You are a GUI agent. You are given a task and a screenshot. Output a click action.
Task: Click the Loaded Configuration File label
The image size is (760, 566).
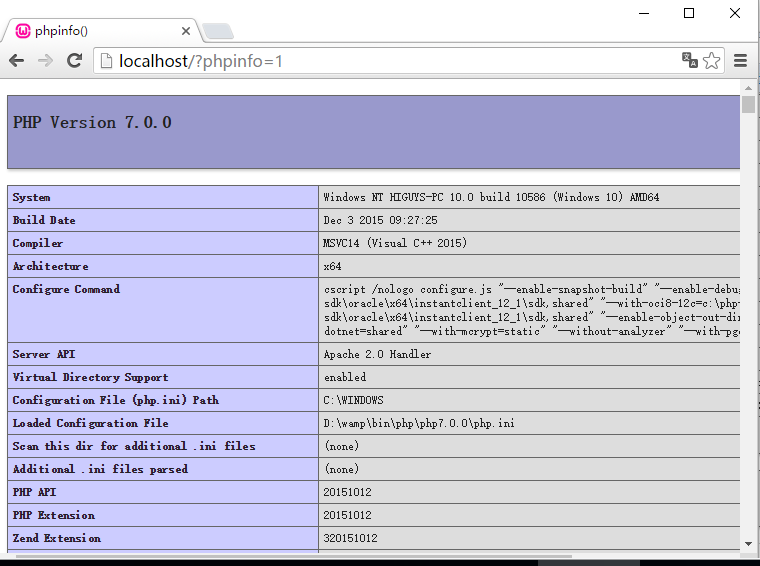coord(91,423)
